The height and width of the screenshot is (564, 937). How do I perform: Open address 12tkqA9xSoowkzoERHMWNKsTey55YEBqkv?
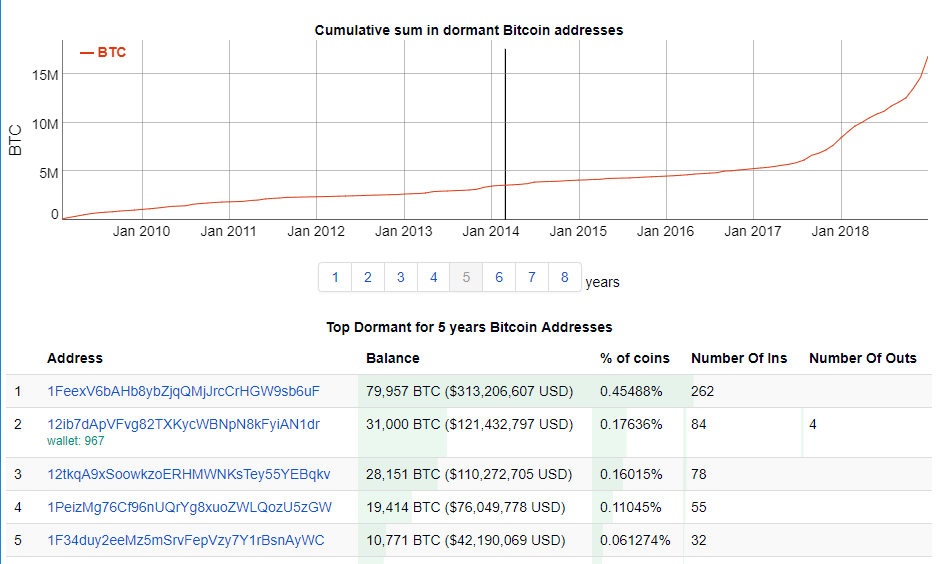pos(189,474)
